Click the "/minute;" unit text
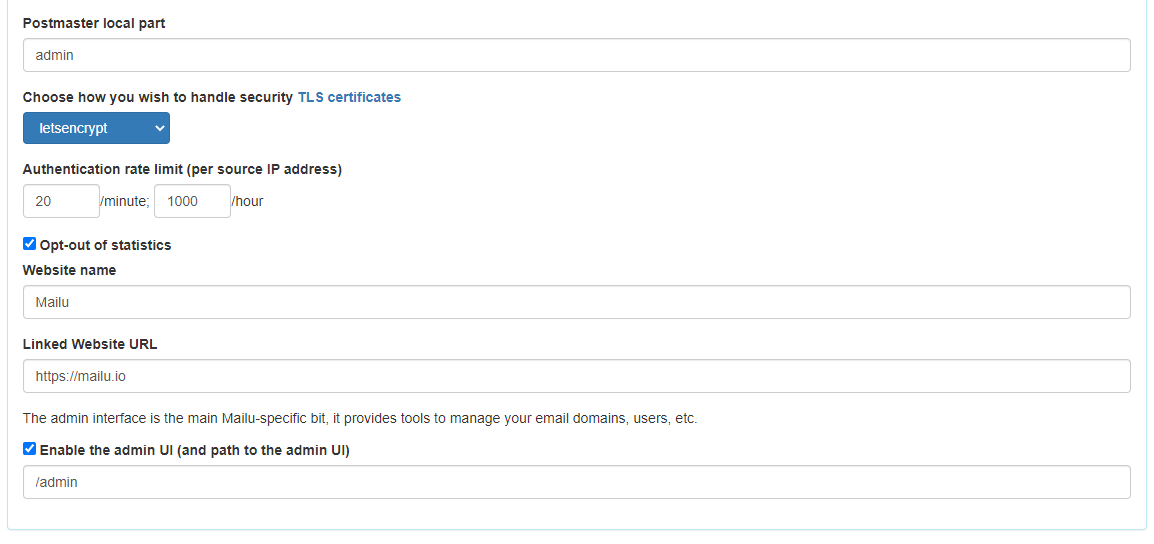Viewport: 1154px width, 544px height. click(125, 201)
